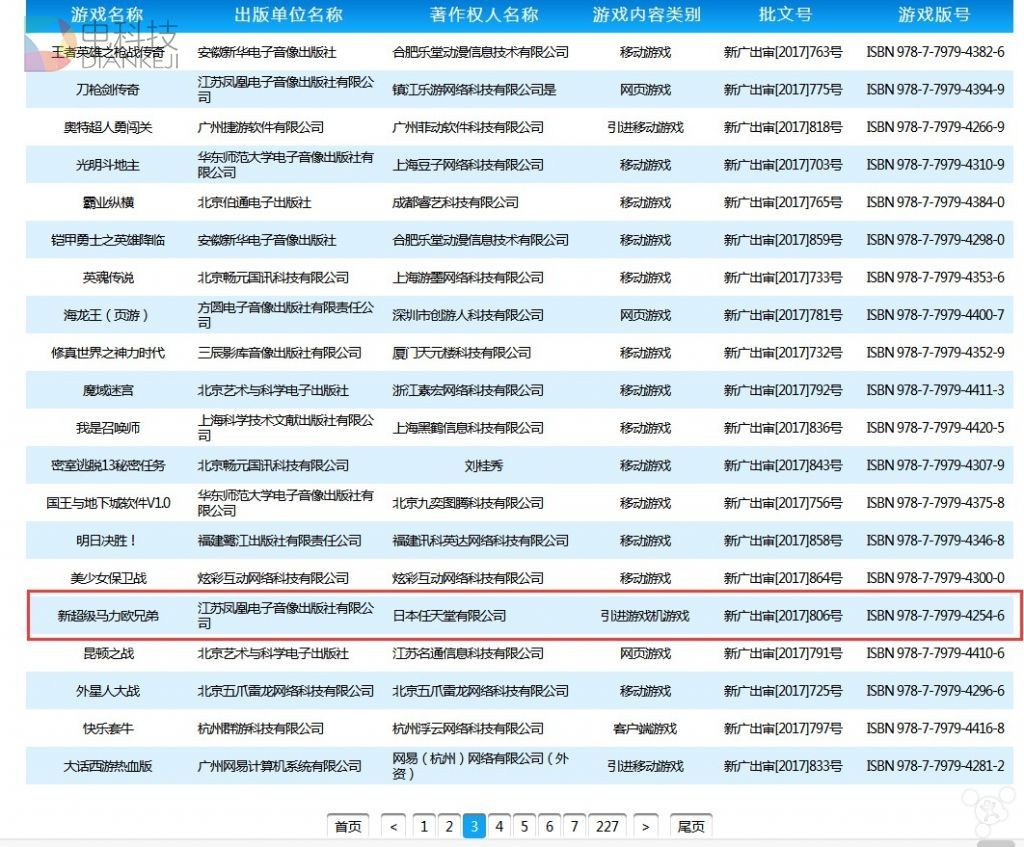Jump to page 227 in pagination
1024x847 pixels.
point(607,826)
